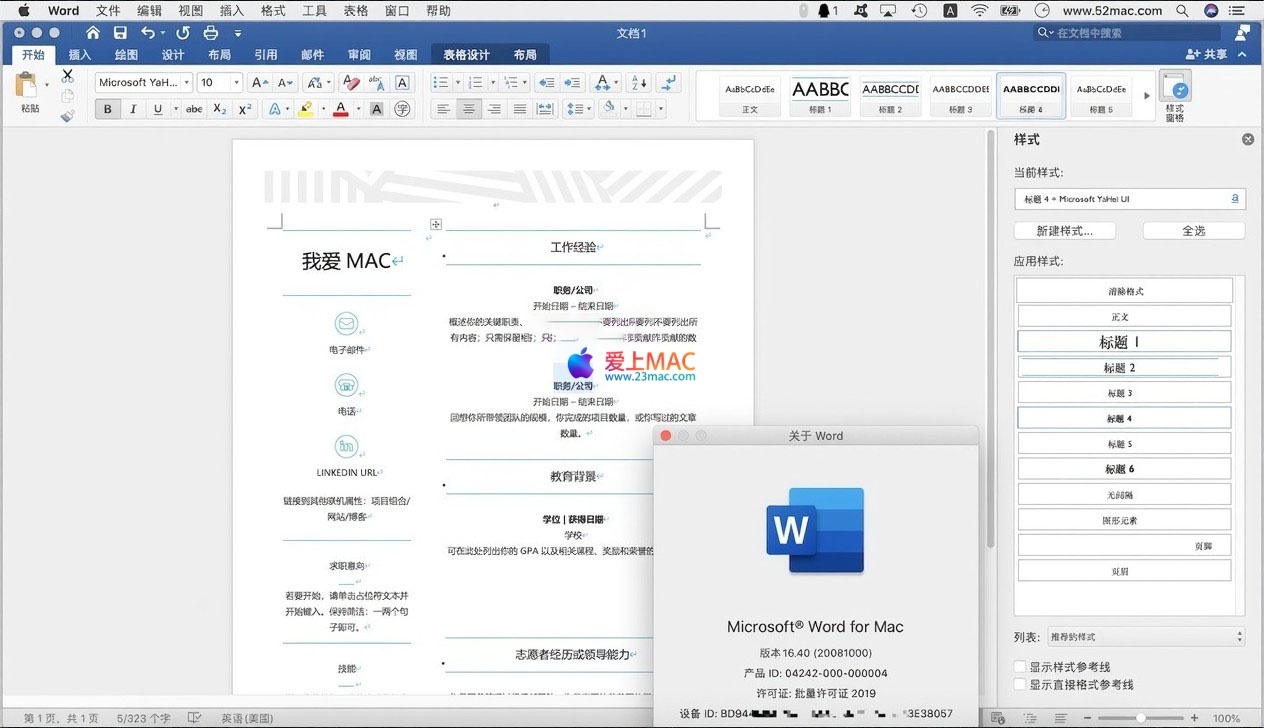Open the 审阅 ribbon tab
Screen dimensions: 1264x728
pos(359,55)
